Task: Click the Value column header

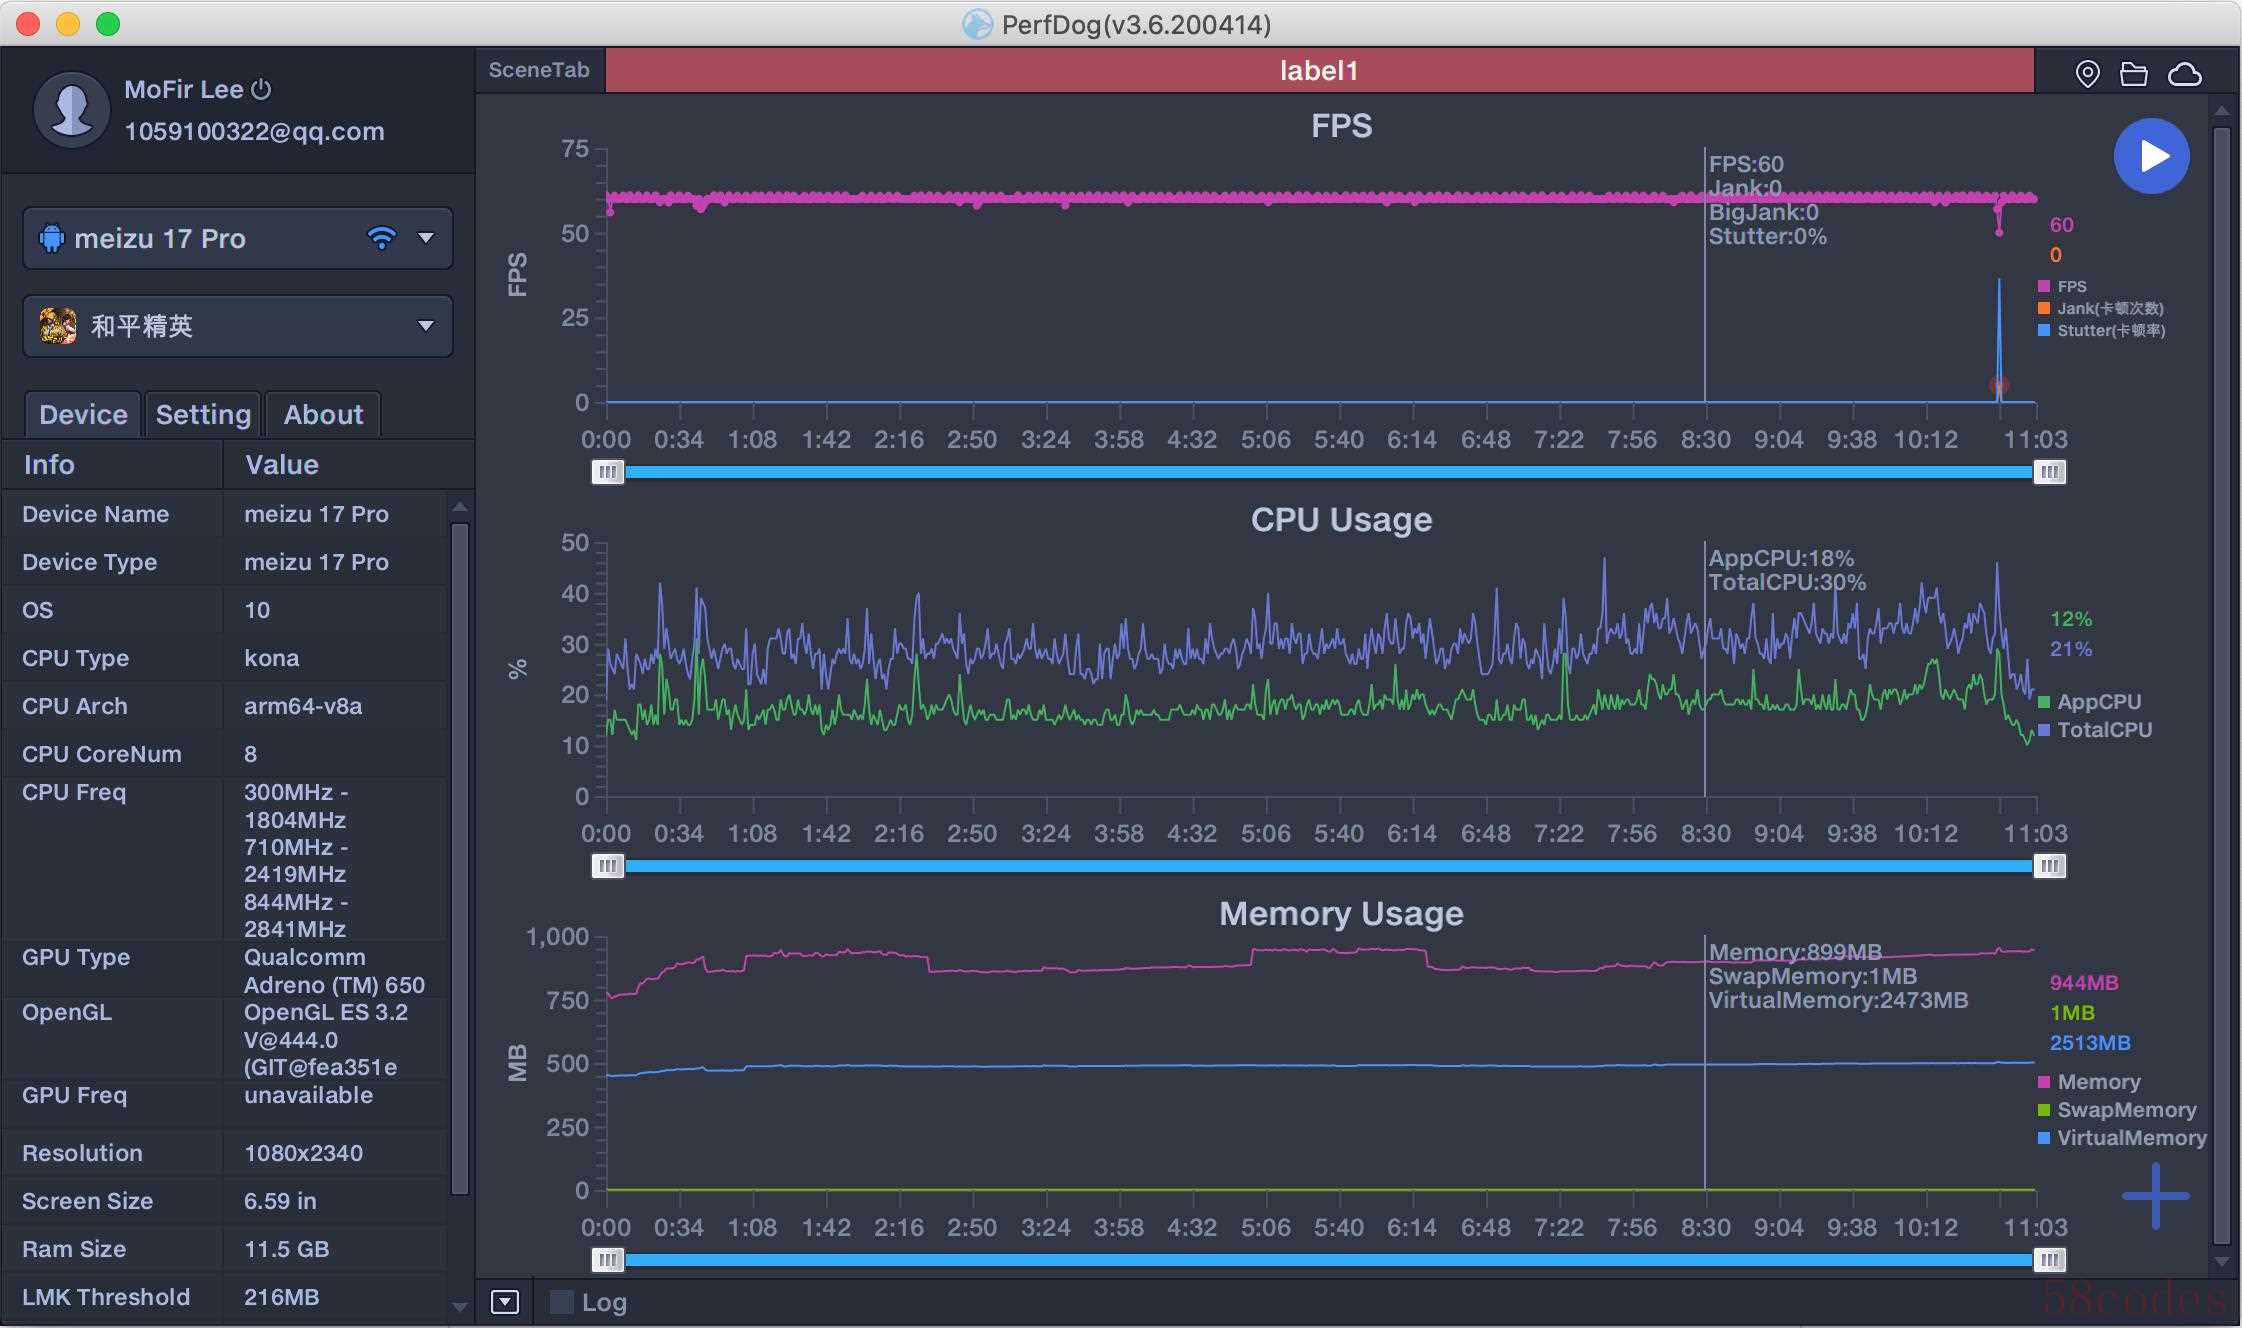Action: point(346,464)
